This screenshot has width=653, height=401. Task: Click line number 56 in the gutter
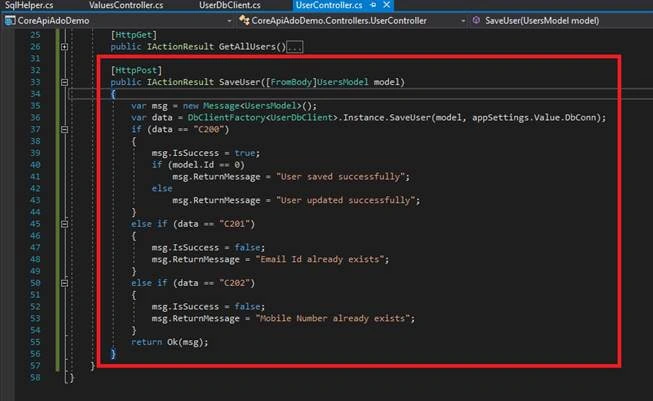tap(35, 354)
